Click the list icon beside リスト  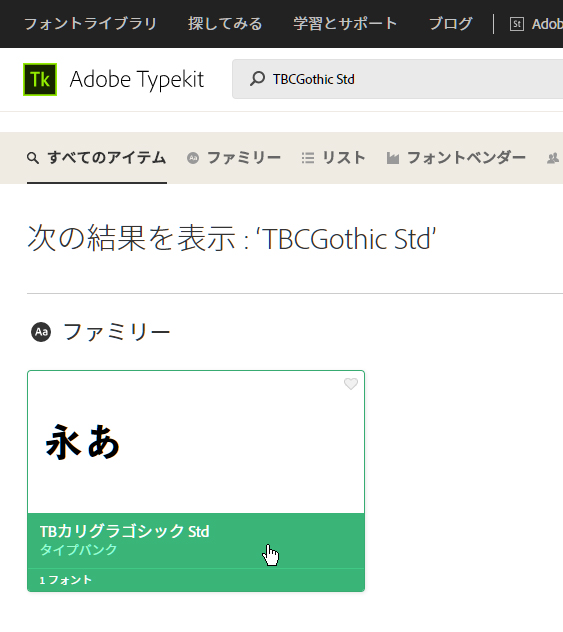(x=308, y=158)
